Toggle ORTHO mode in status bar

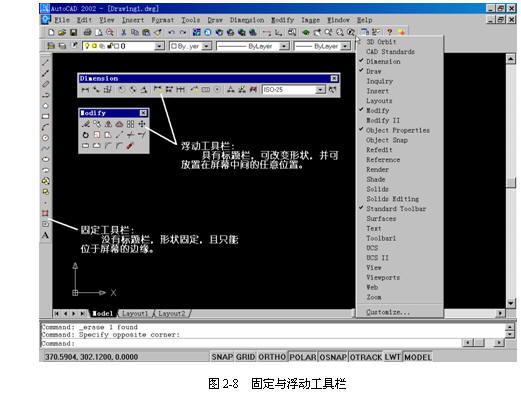(272, 357)
